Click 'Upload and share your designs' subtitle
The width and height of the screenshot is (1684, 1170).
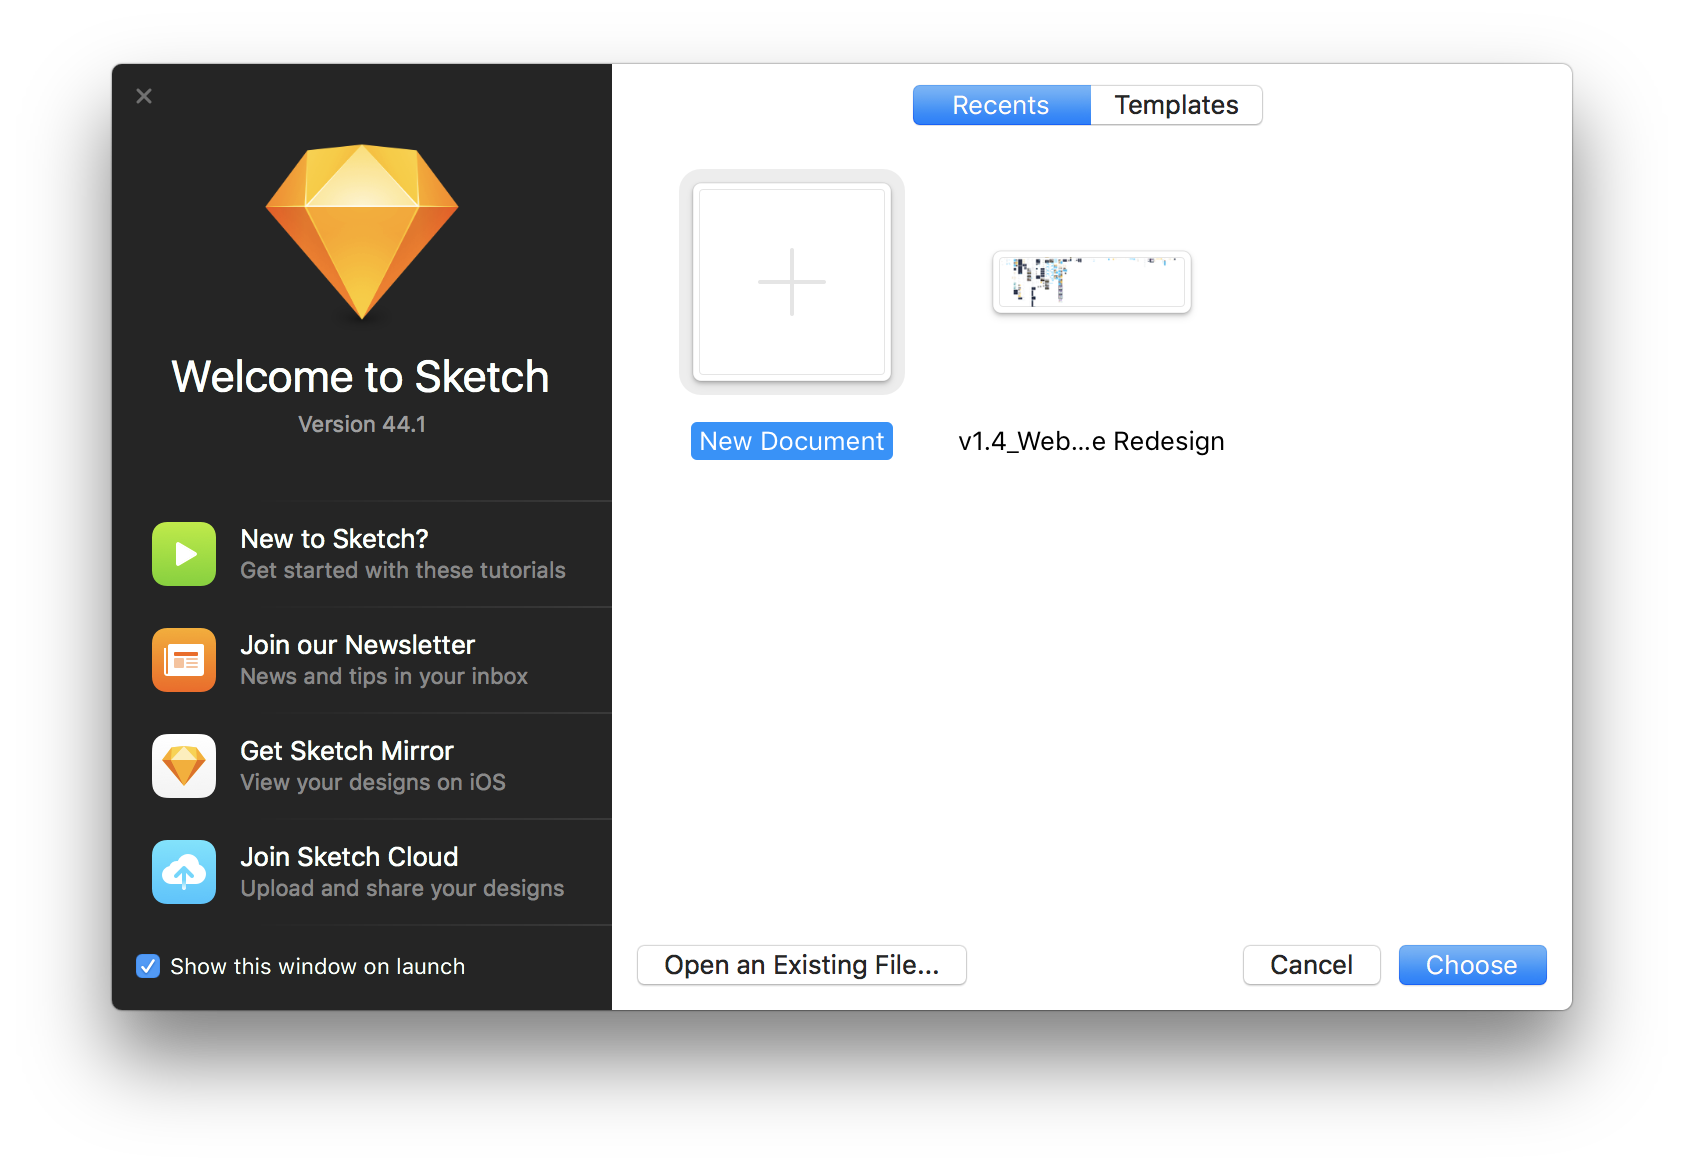402,888
